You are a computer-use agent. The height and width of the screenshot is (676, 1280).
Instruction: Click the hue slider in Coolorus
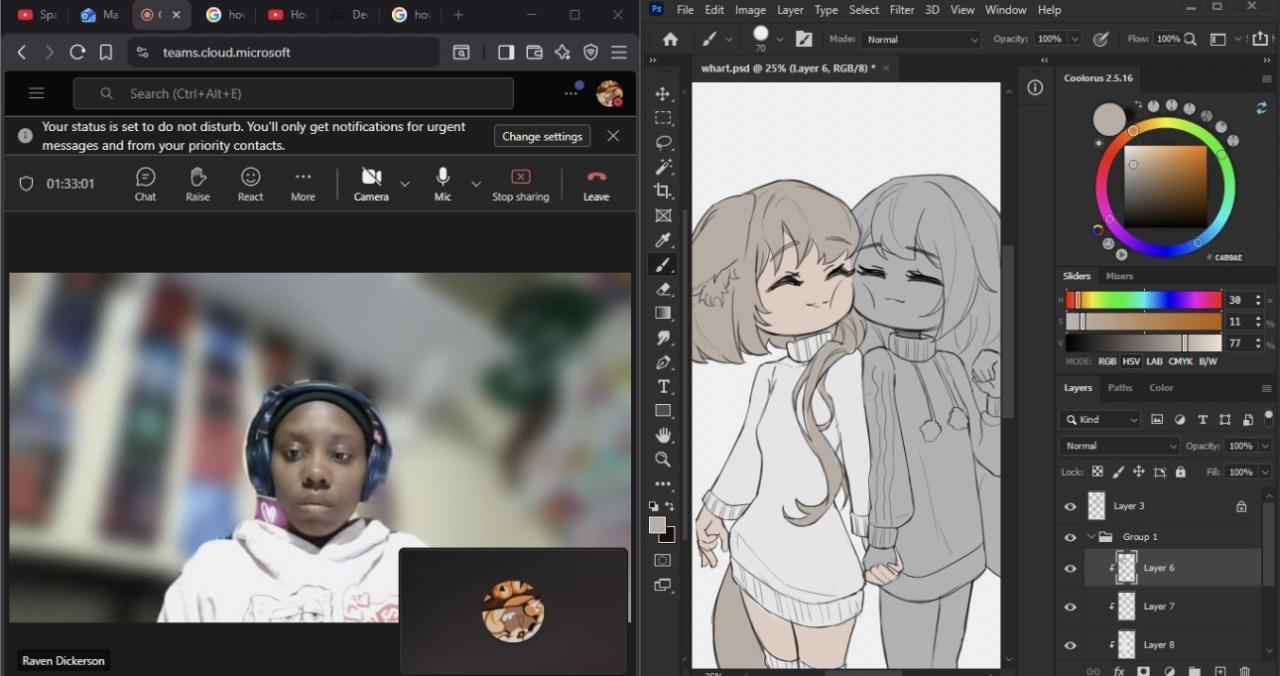[1143, 300]
